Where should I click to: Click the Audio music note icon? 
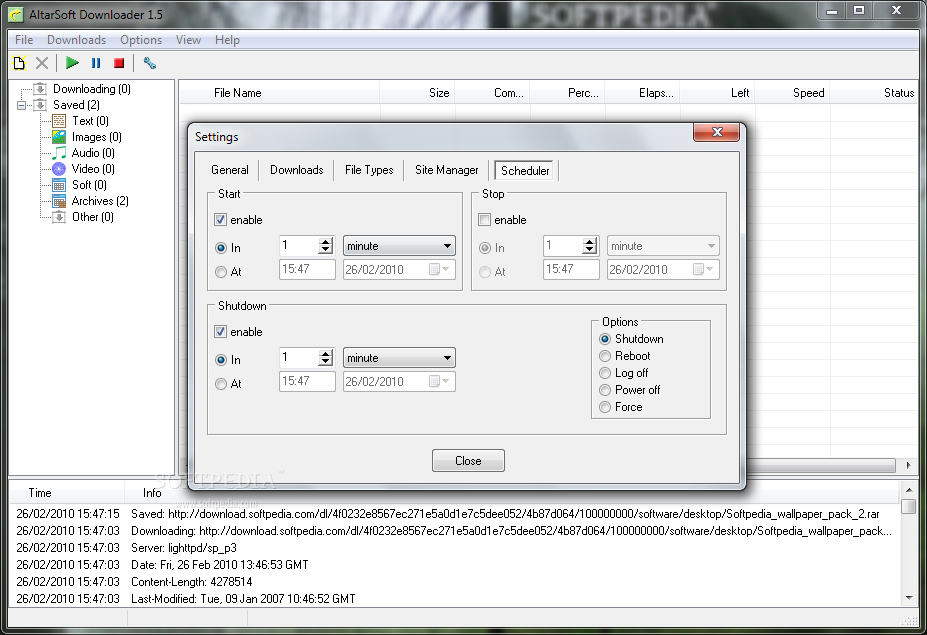pos(59,153)
